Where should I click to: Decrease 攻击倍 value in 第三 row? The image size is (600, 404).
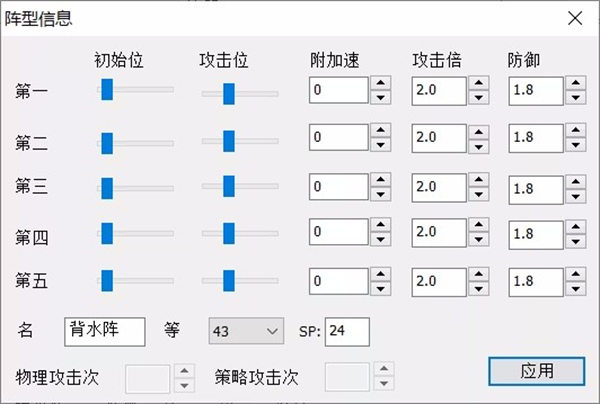click(479, 194)
